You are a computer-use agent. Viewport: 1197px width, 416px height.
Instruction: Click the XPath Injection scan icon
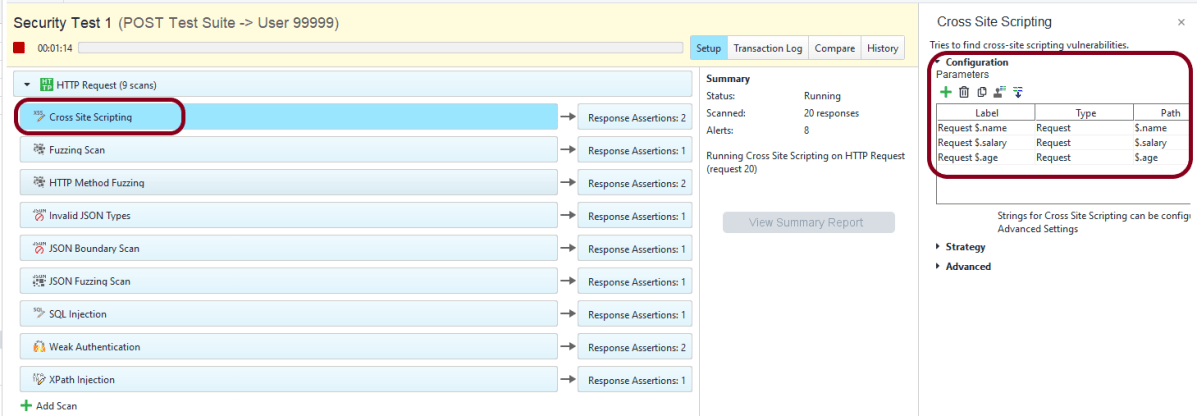point(39,380)
